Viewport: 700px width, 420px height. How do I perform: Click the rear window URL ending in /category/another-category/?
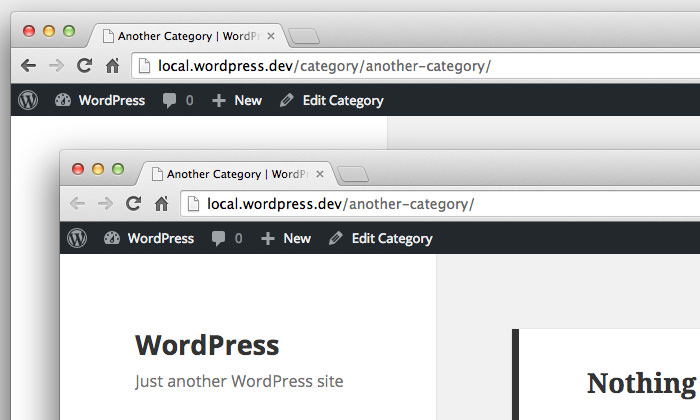(x=325, y=66)
